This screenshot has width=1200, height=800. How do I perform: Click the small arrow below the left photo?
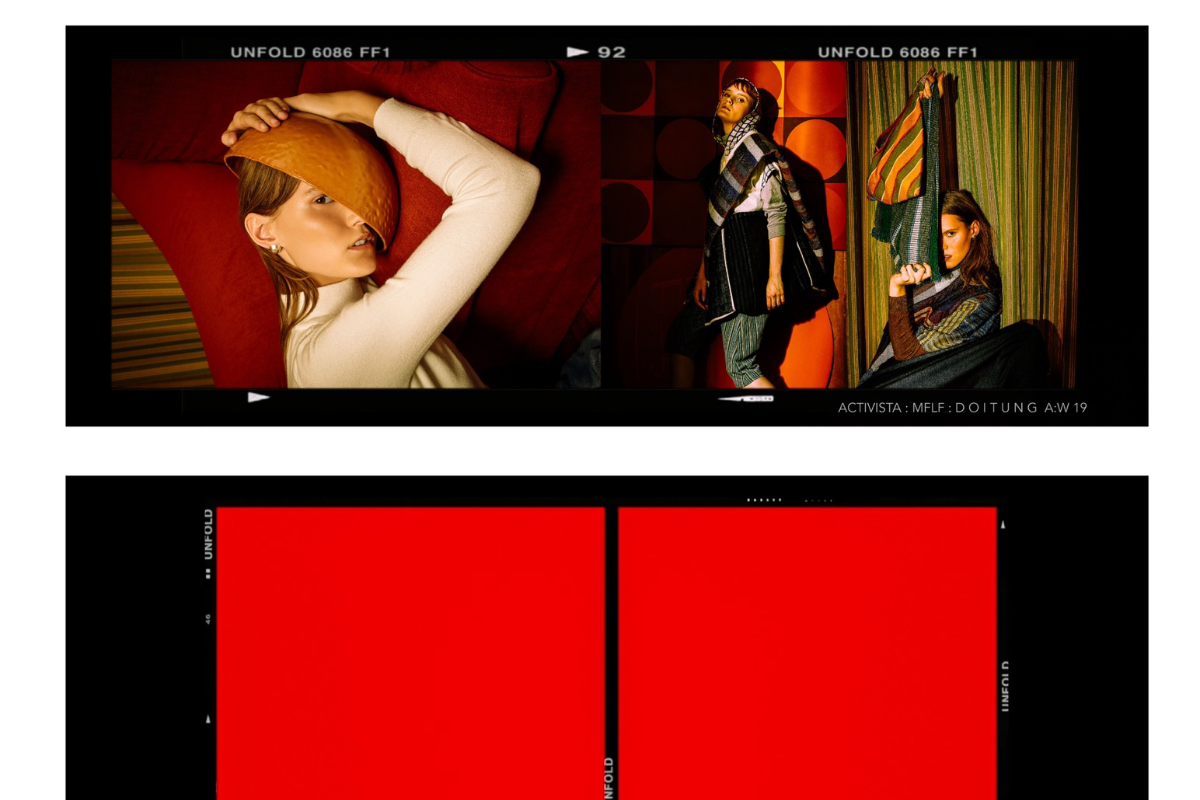259,397
